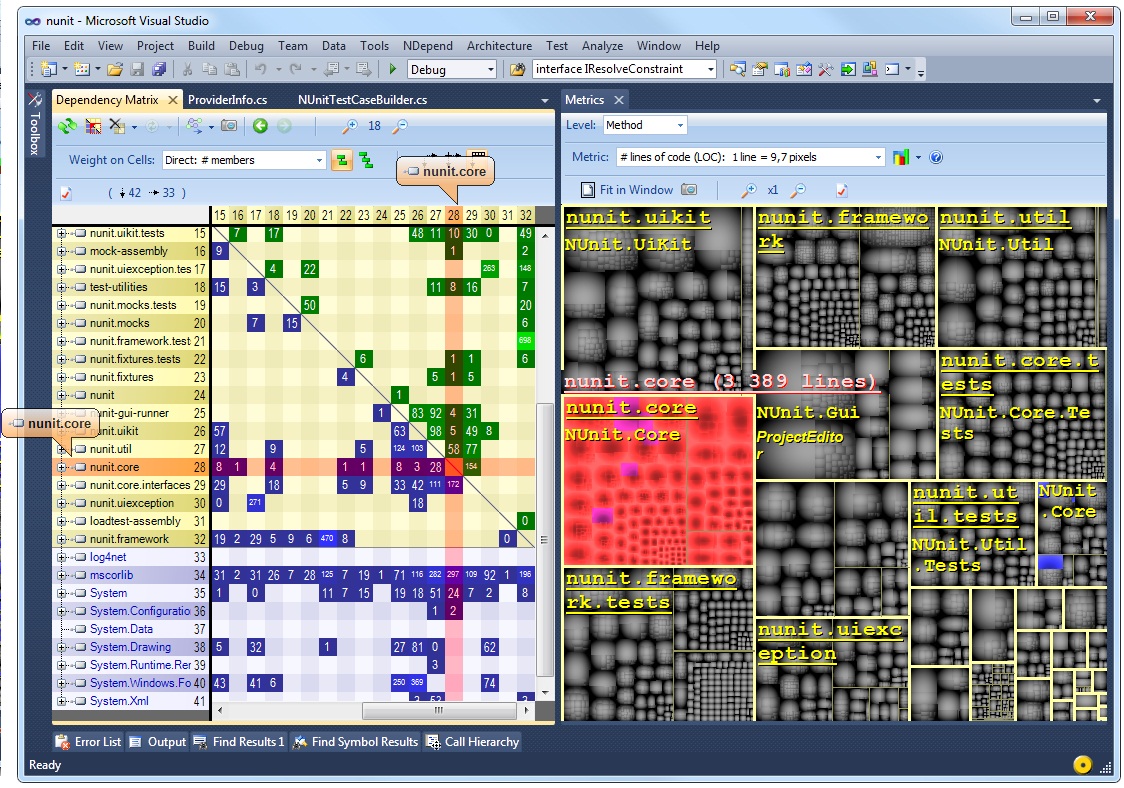Click the Undo arrow icon
The height and width of the screenshot is (788, 1124).
click(x=260, y=69)
